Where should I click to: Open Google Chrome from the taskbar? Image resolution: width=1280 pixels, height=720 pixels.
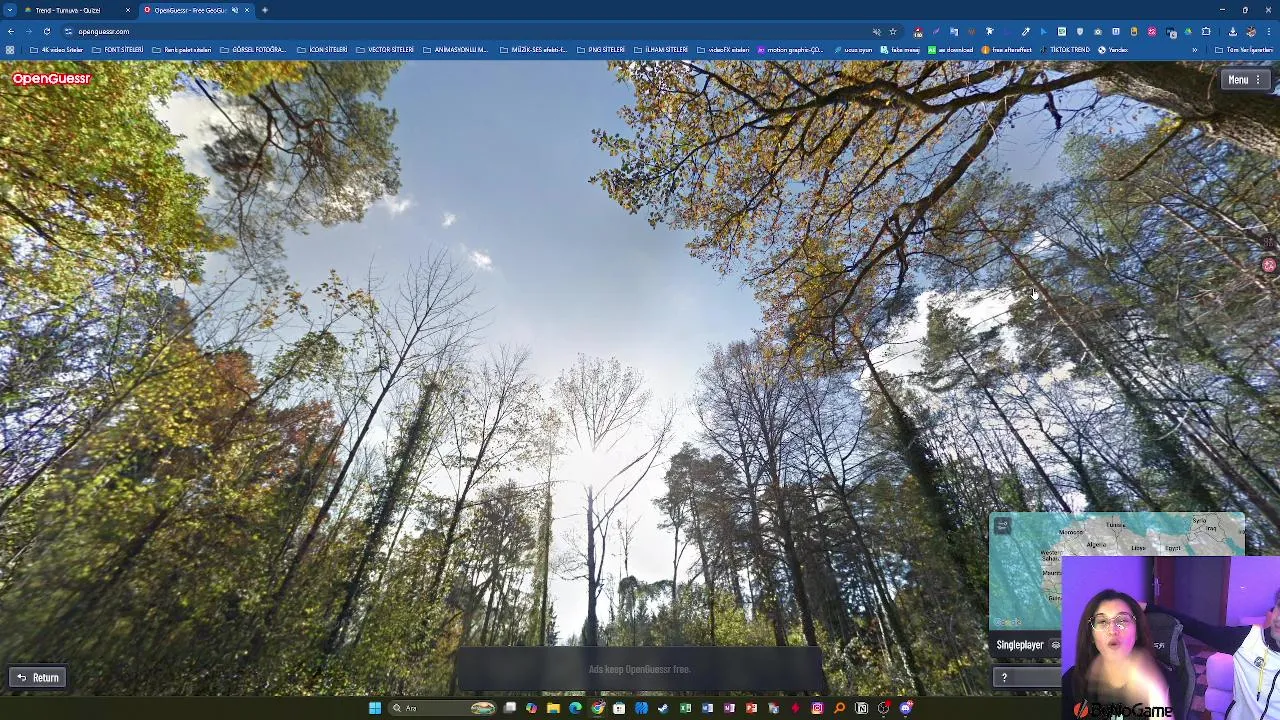point(597,708)
